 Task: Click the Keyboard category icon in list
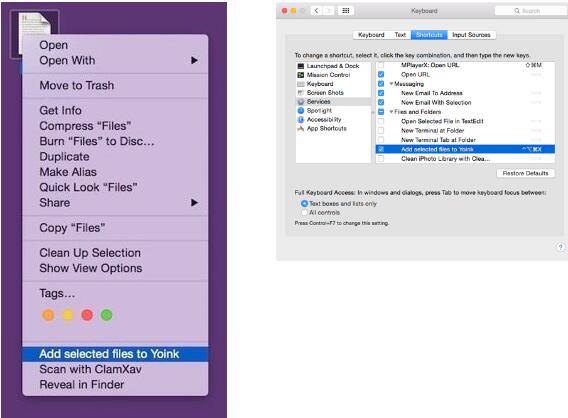click(300, 84)
